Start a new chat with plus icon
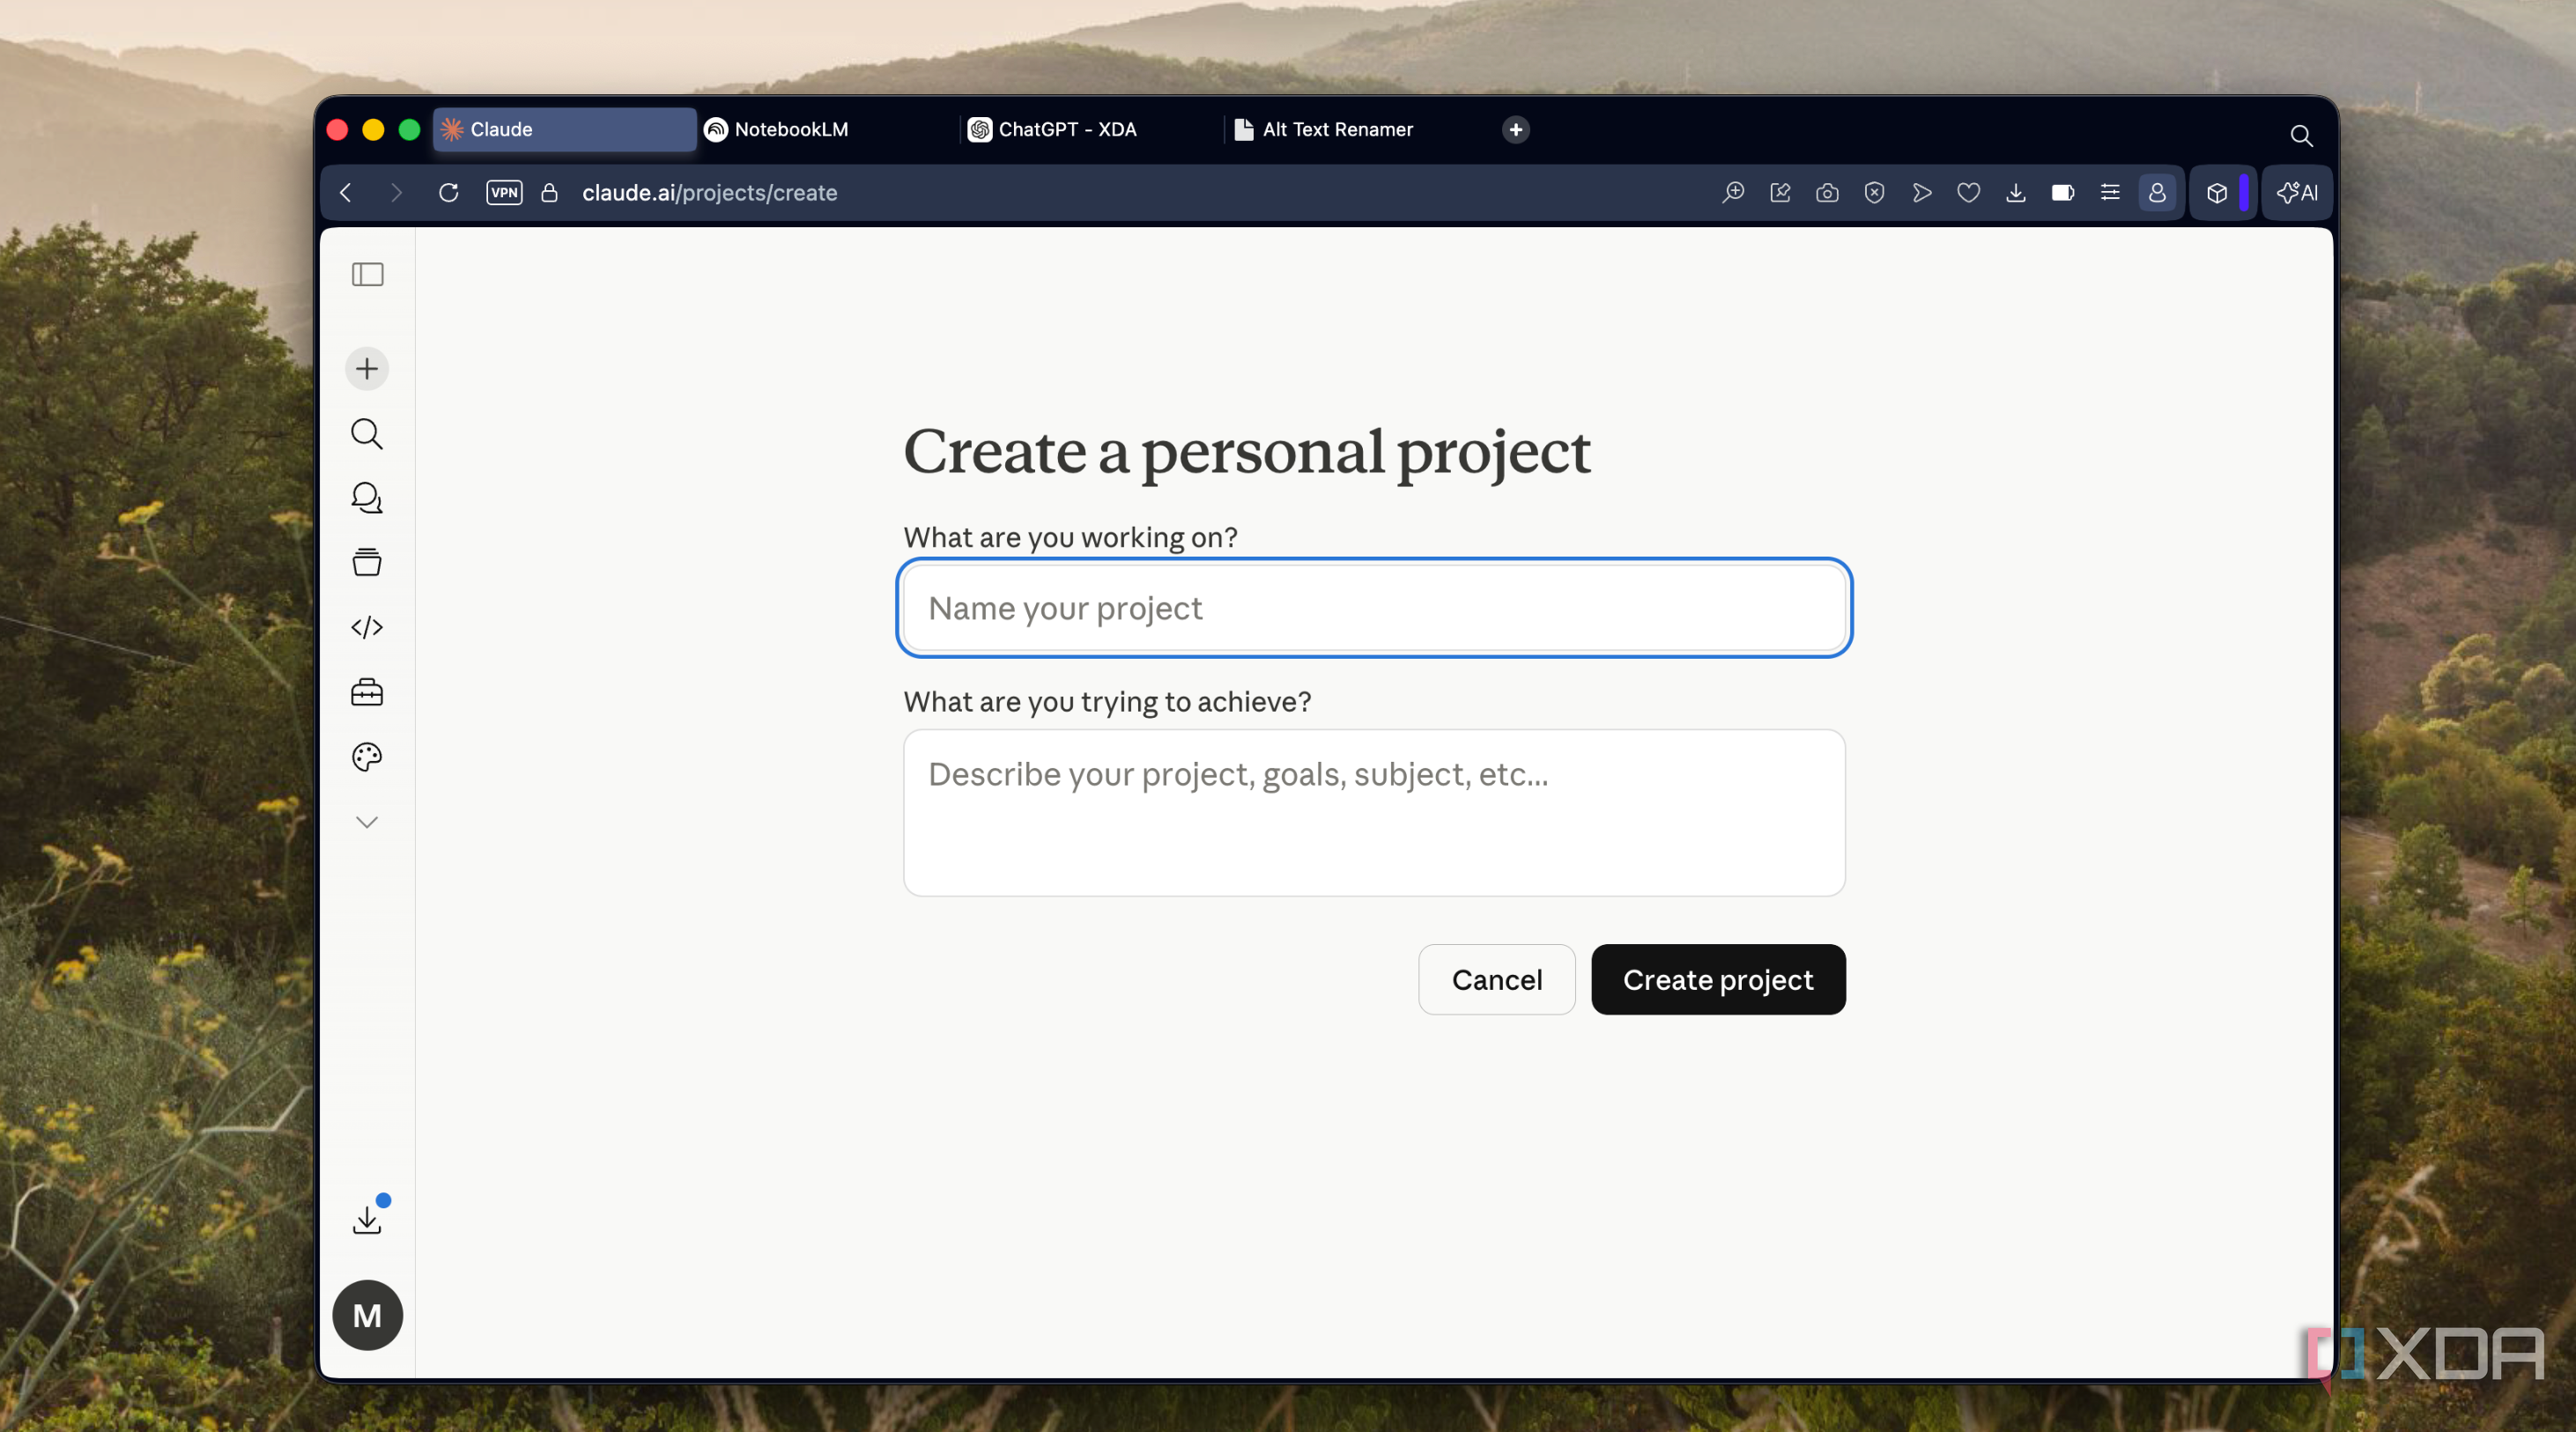Image resolution: width=2576 pixels, height=1432 pixels. [x=367, y=369]
